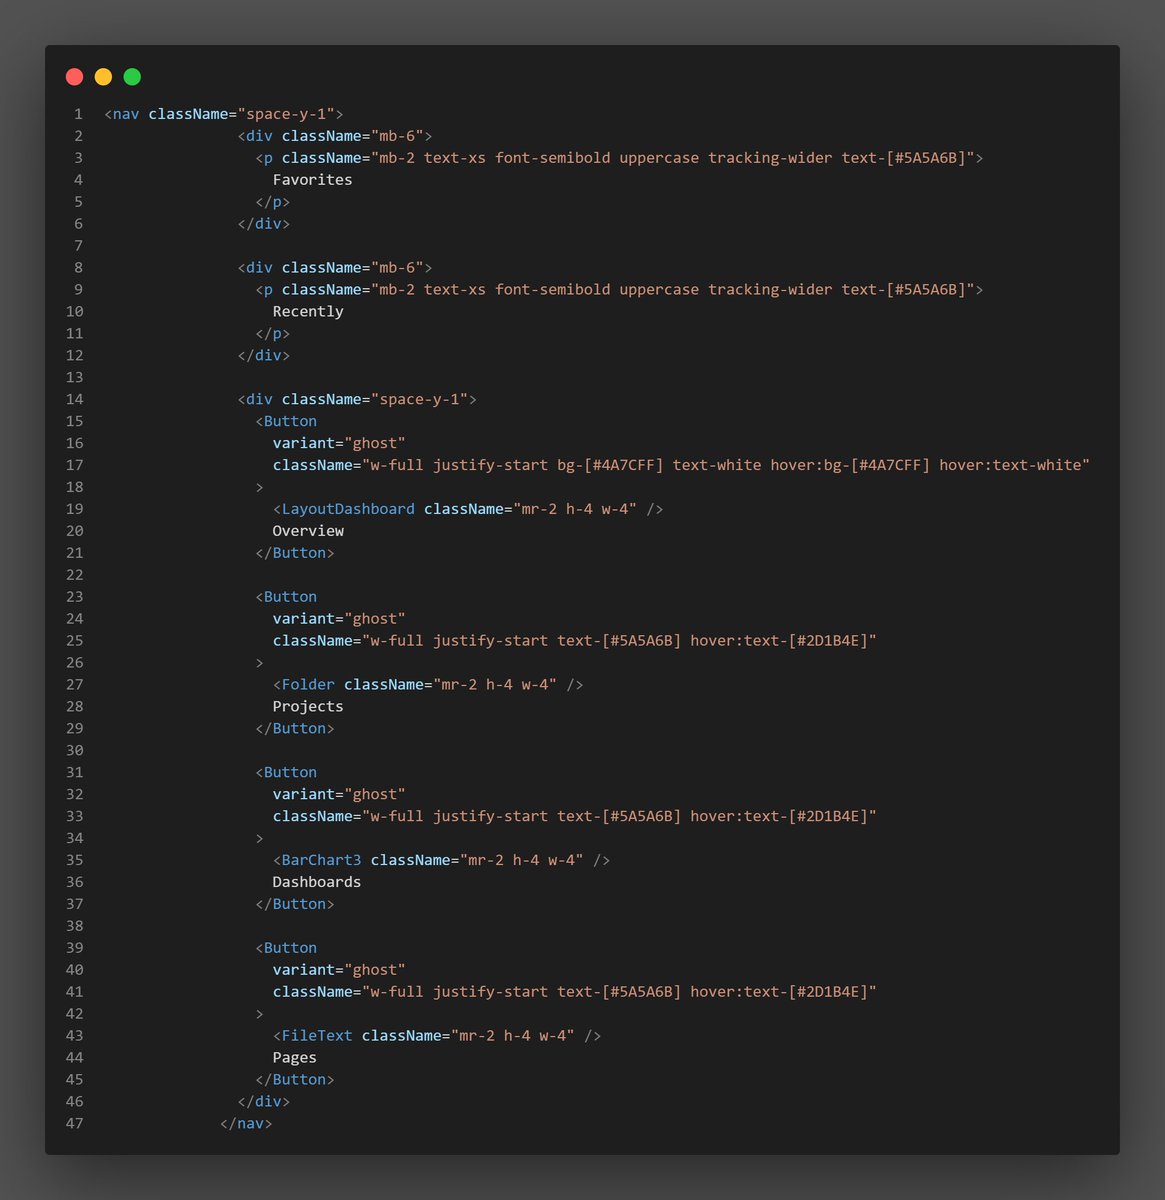This screenshot has height=1200, width=1165.
Task: Click the closing </p> on line 11
Action: [273, 334]
